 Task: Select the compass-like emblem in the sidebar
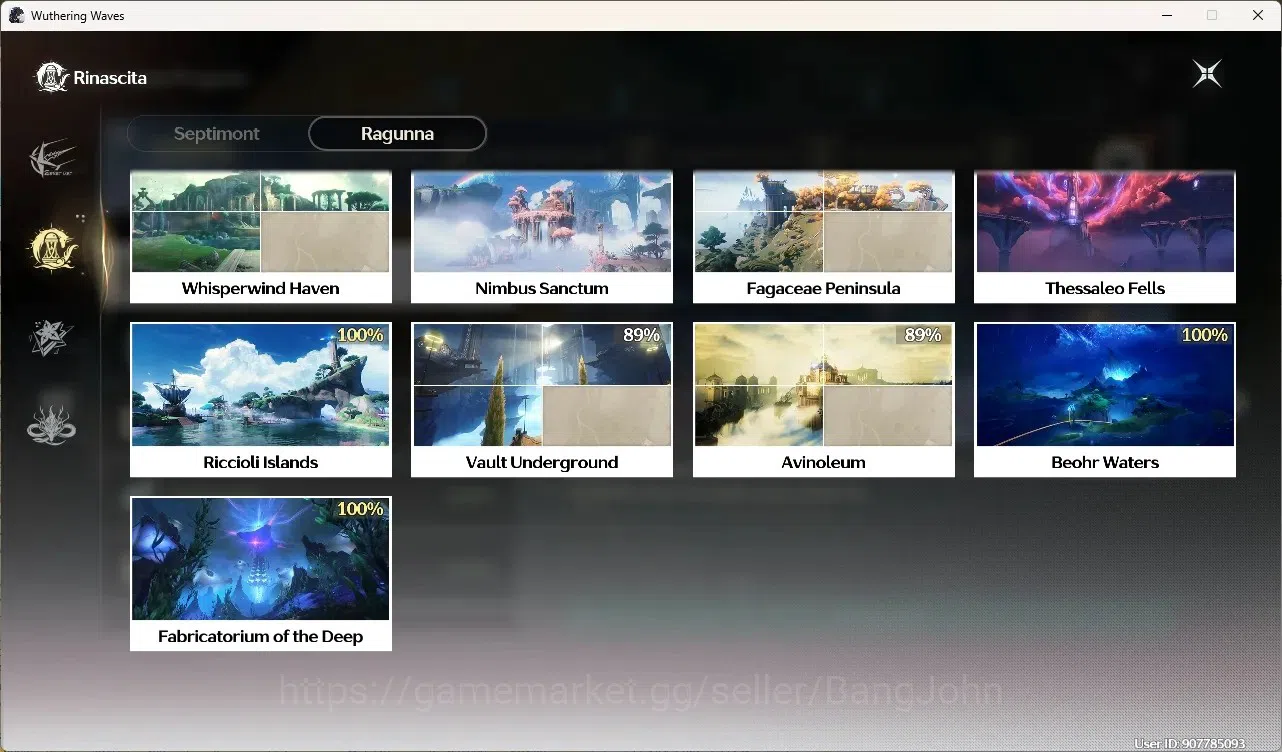pyautogui.click(x=53, y=160)
